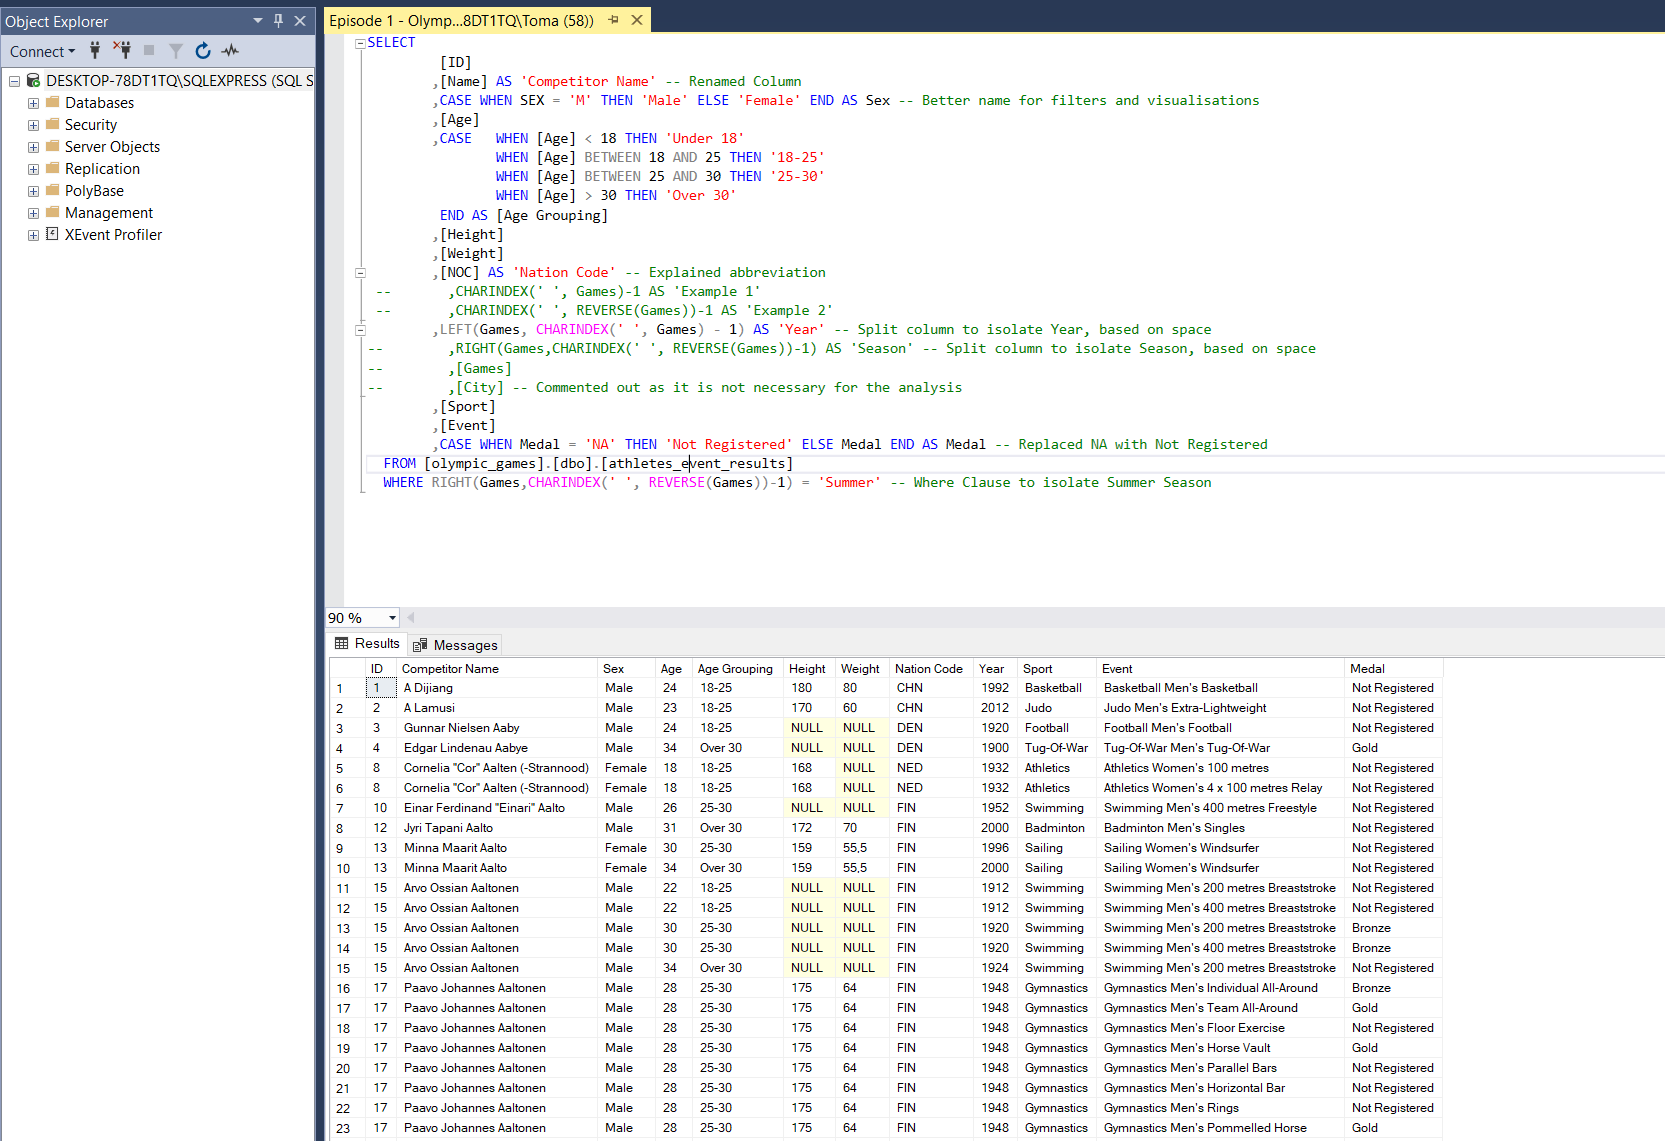Image resolution: width=1665 pixels, height=1141 pixels.
Task: Collapse the outline block at the LEFT(Games line
Action: pos(360,330)
